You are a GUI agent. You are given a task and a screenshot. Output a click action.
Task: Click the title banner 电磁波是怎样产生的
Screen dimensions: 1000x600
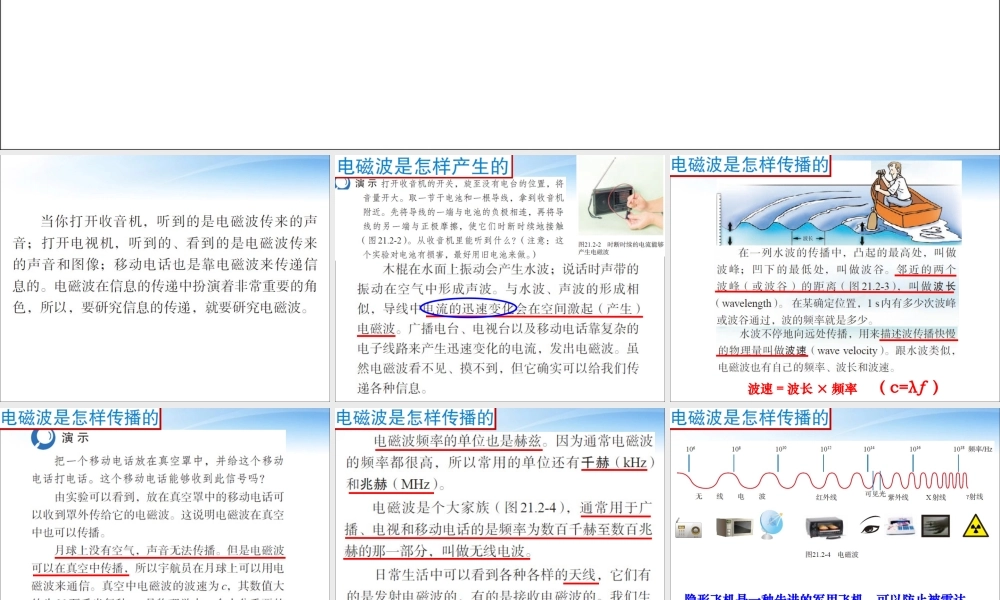tap(424, 166)
